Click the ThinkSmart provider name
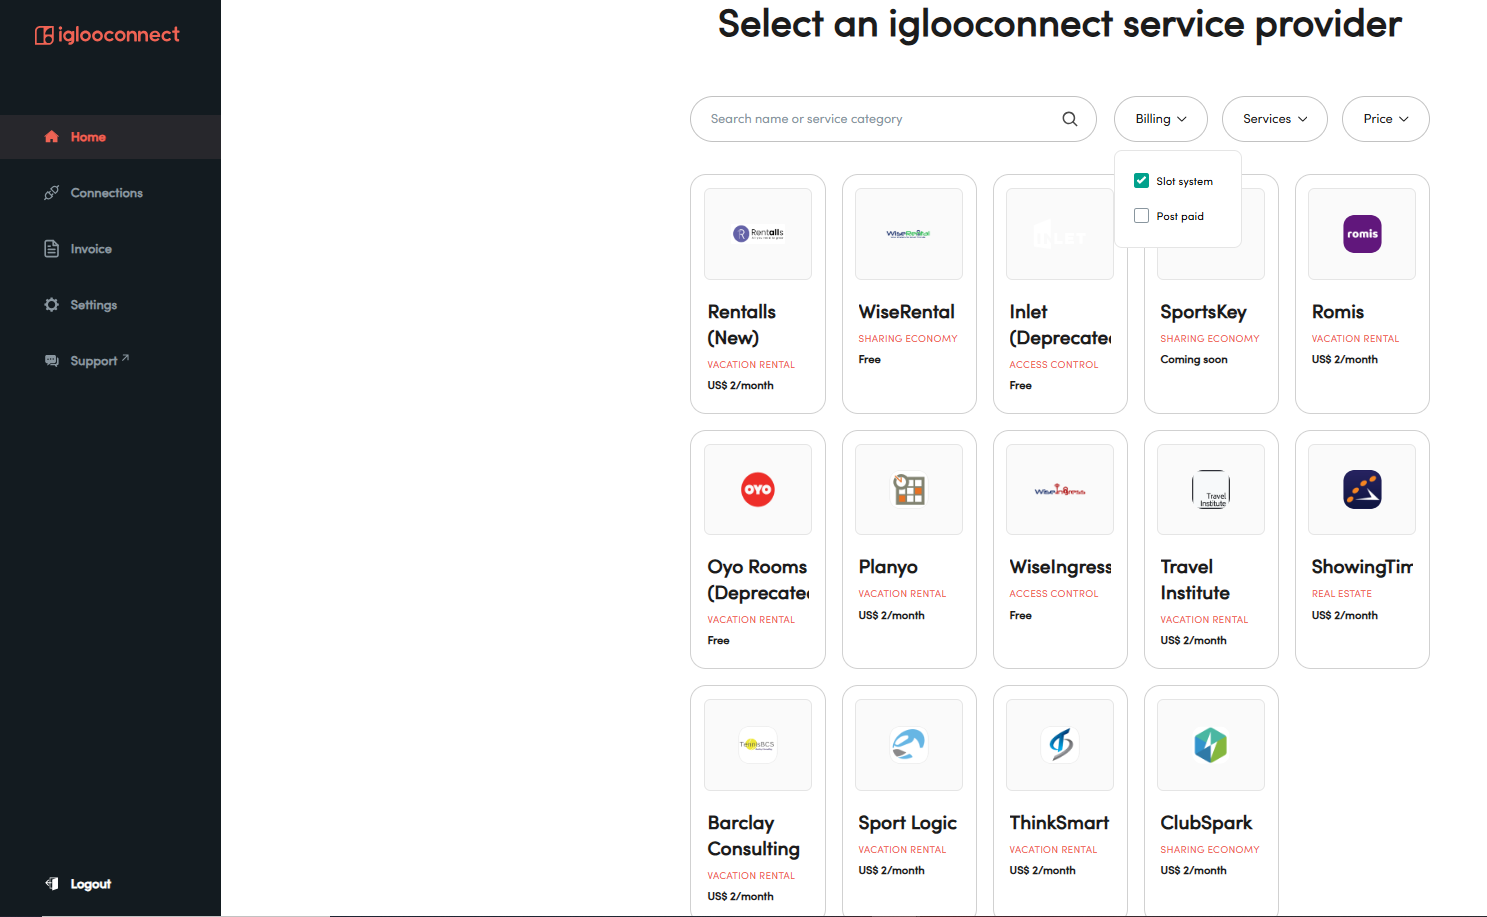 click(1059, 823)
